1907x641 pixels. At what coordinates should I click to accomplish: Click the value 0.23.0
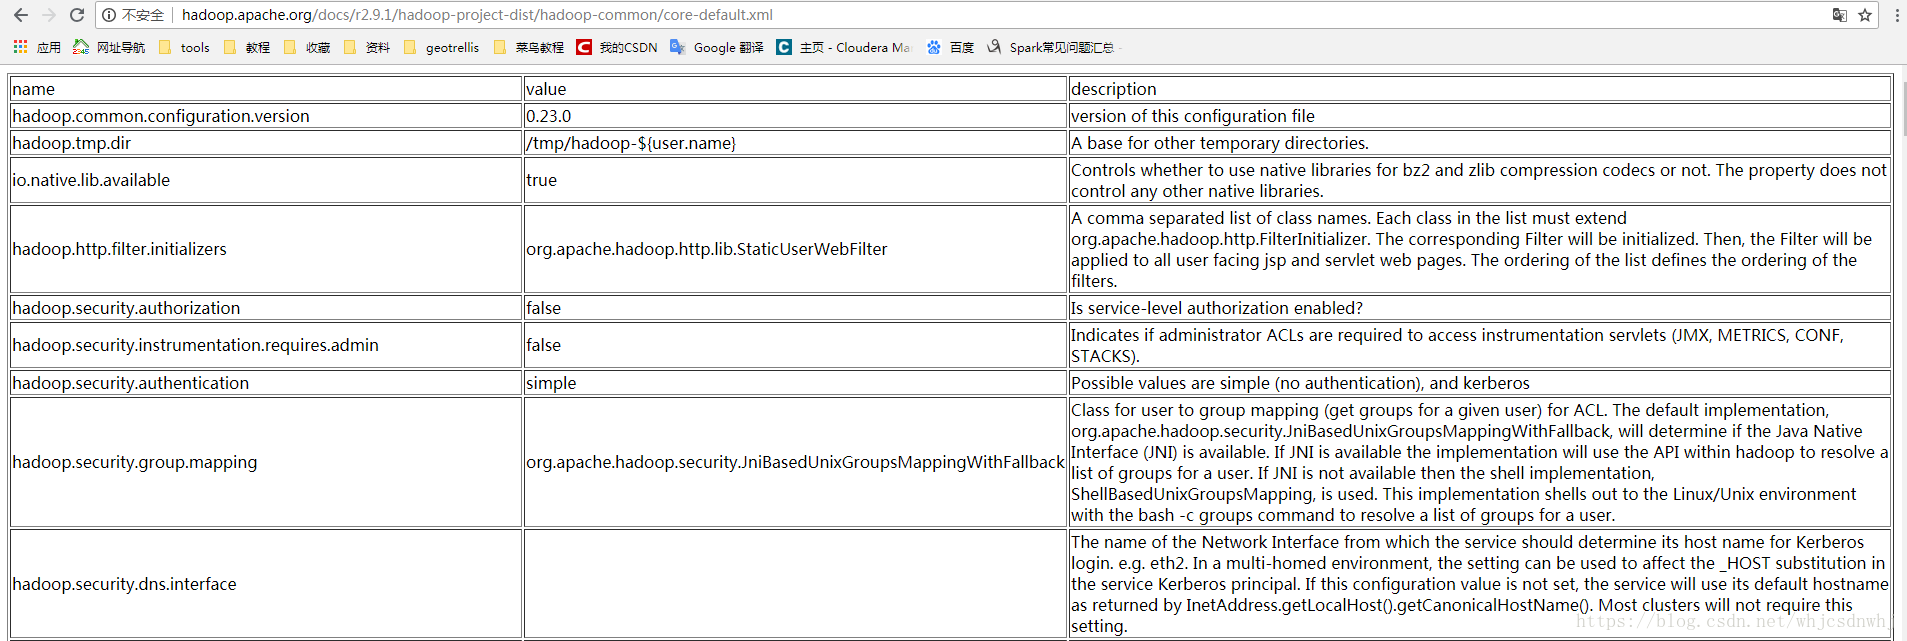[549, 116]
